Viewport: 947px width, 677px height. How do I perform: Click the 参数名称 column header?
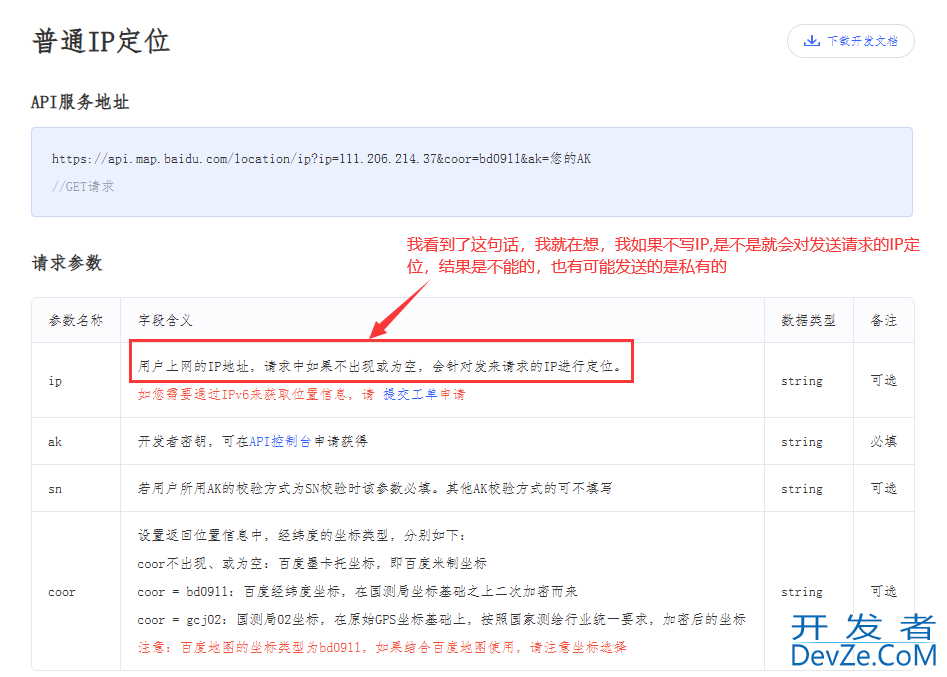[x=76, y=320]
